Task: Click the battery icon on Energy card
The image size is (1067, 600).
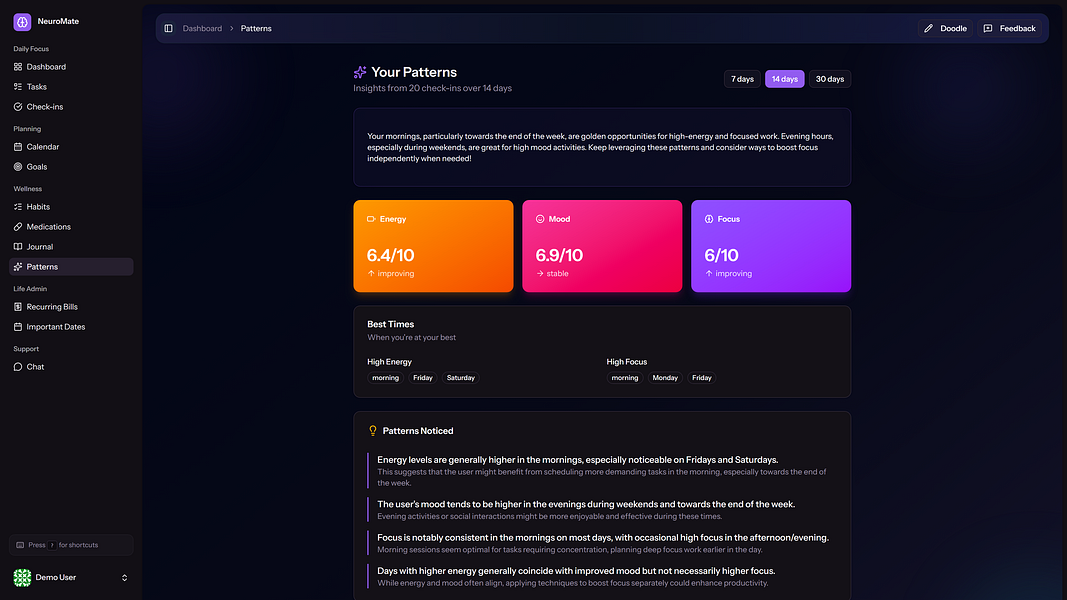Action: 371,219
